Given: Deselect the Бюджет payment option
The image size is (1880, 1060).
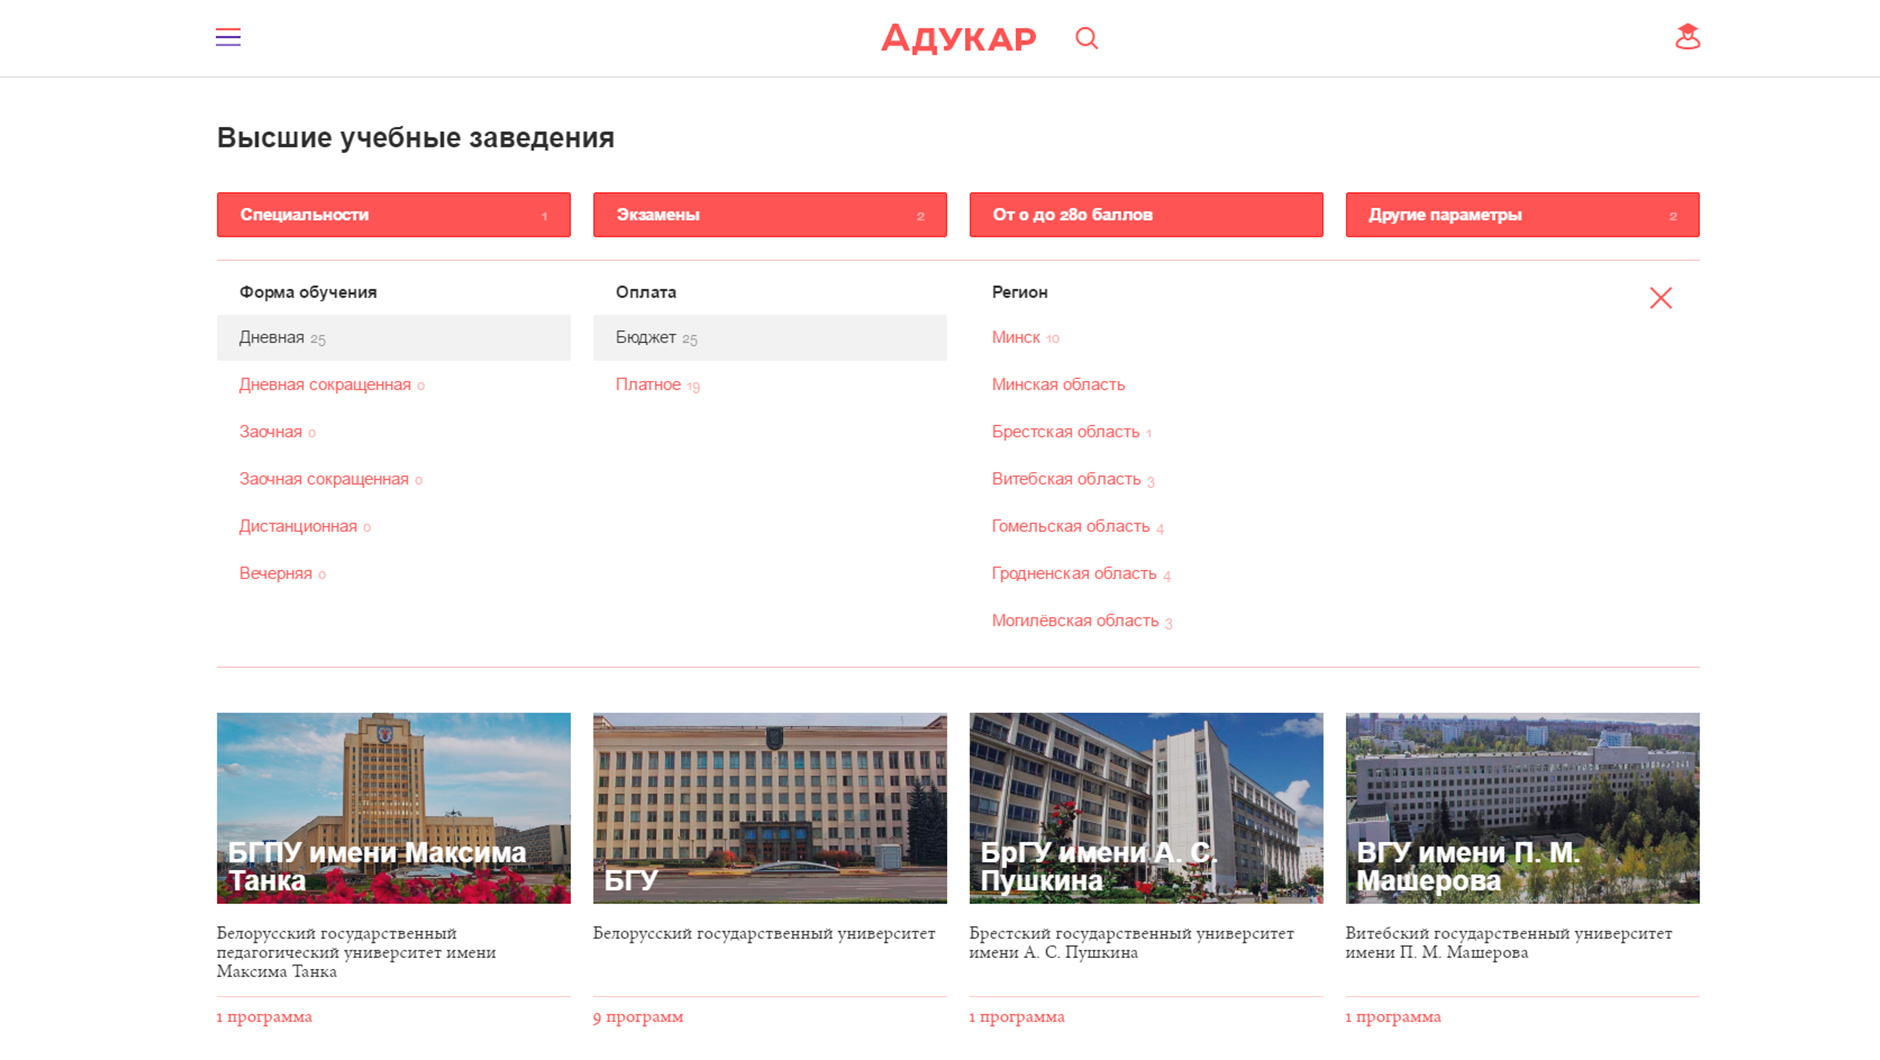Looking at the screenshot, I should (x=770, y=338).
